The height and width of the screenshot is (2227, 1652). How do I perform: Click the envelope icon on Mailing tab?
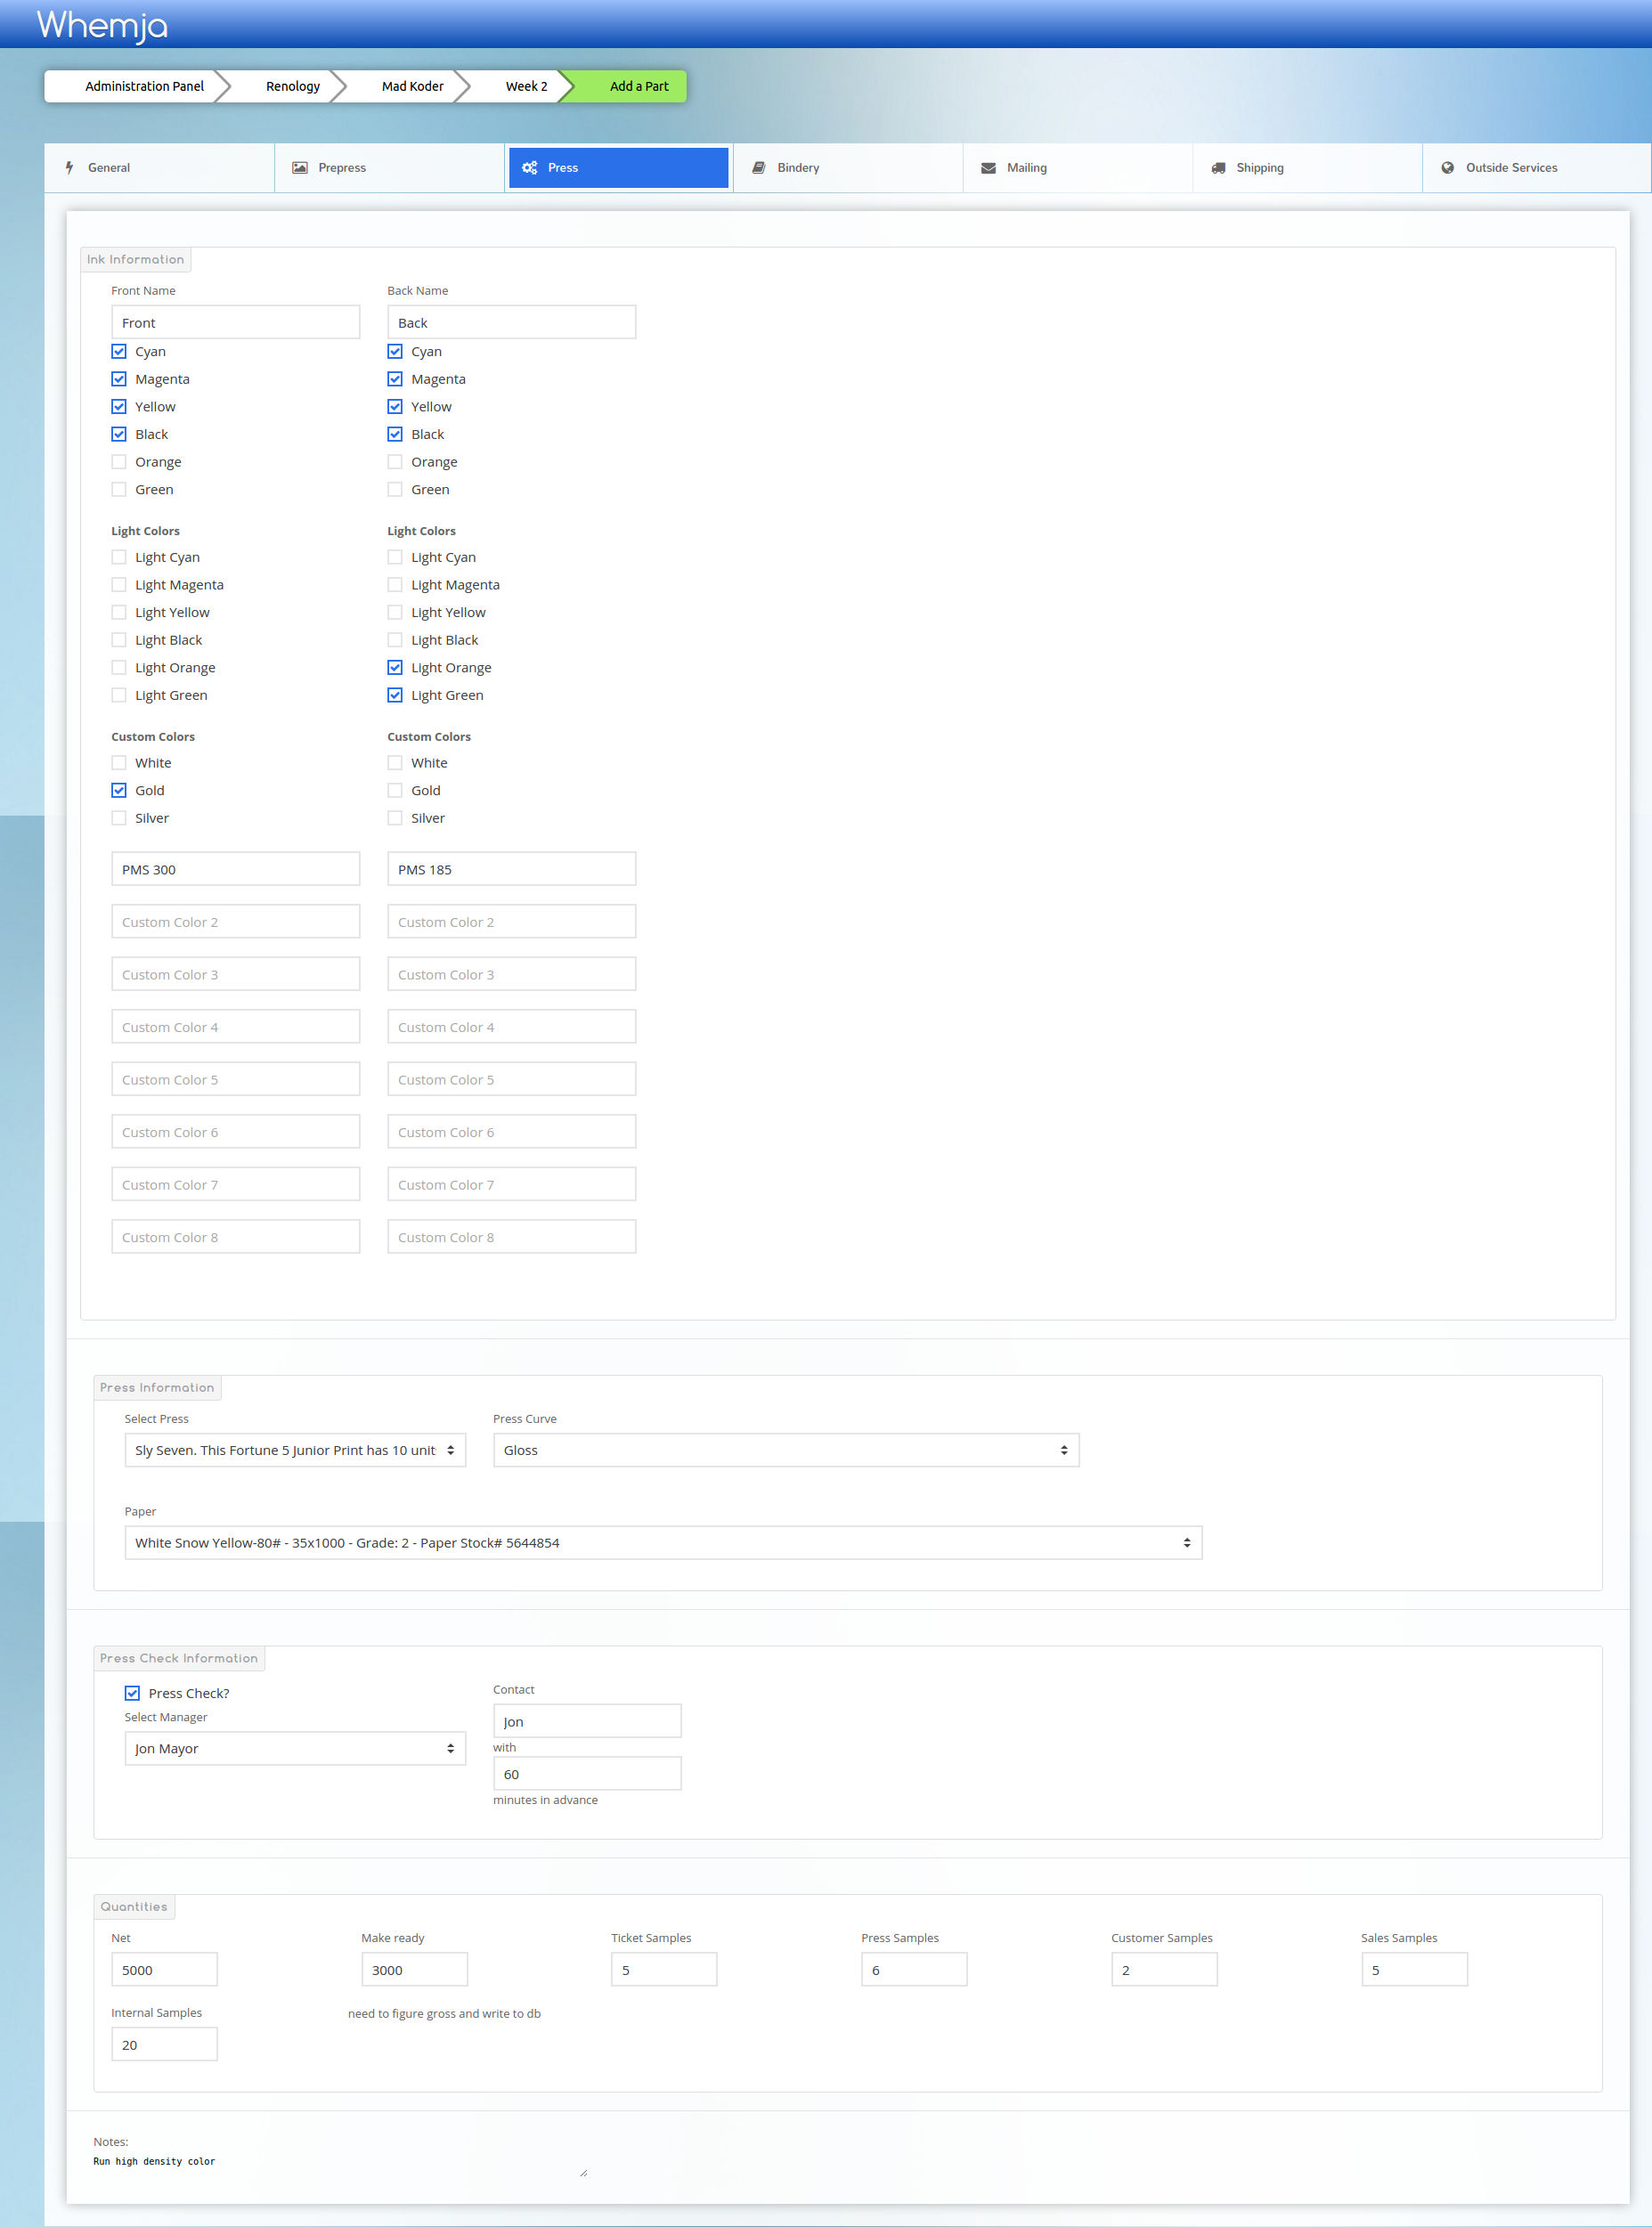[x=988, y=168]
